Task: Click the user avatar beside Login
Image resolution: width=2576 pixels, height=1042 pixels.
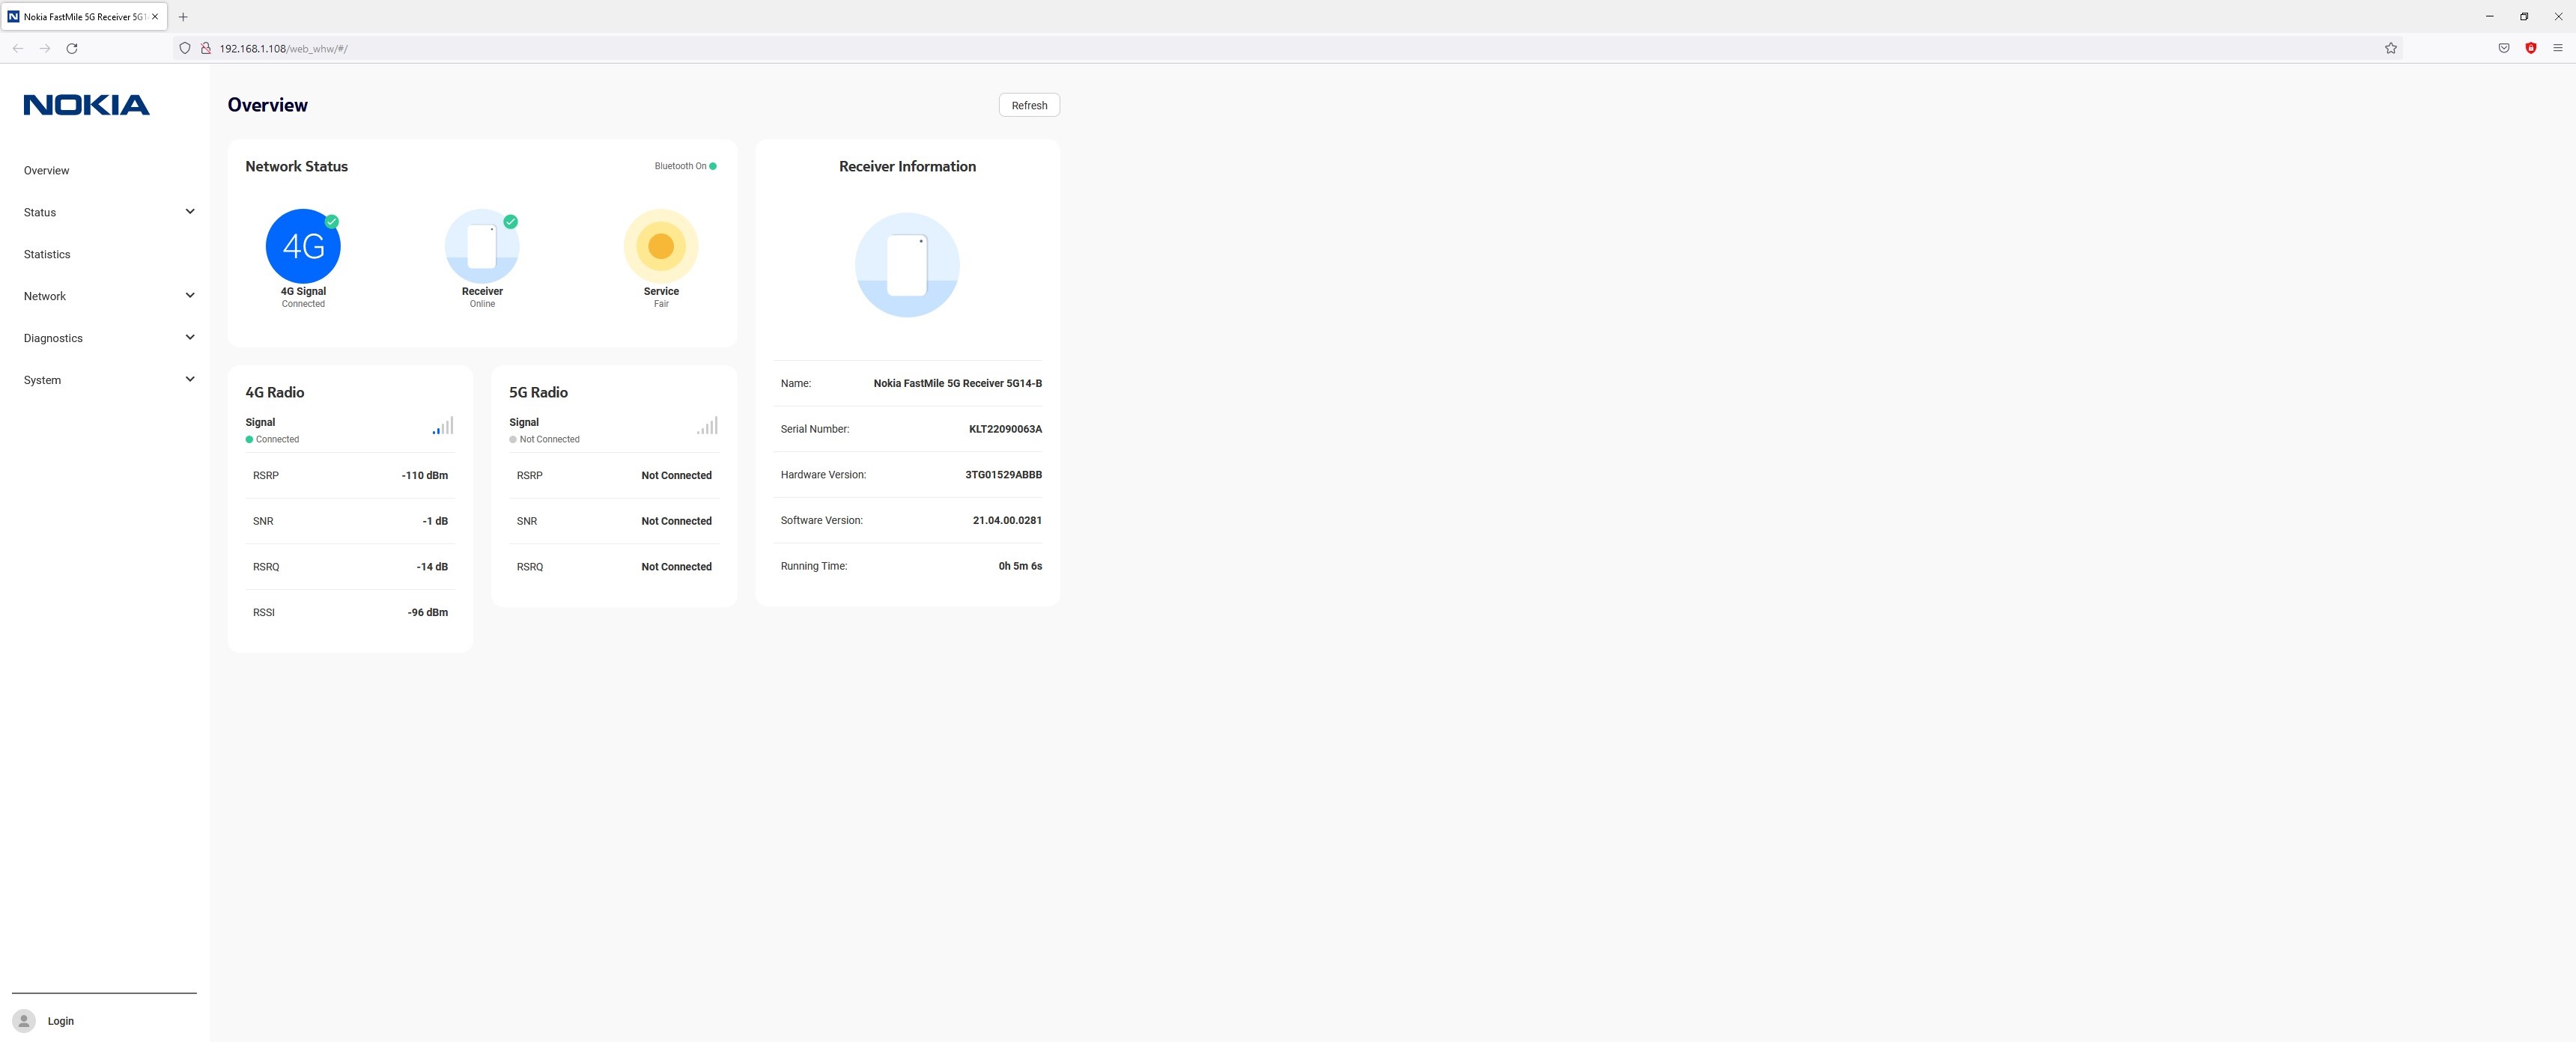Action: [x=24, y=1021]
